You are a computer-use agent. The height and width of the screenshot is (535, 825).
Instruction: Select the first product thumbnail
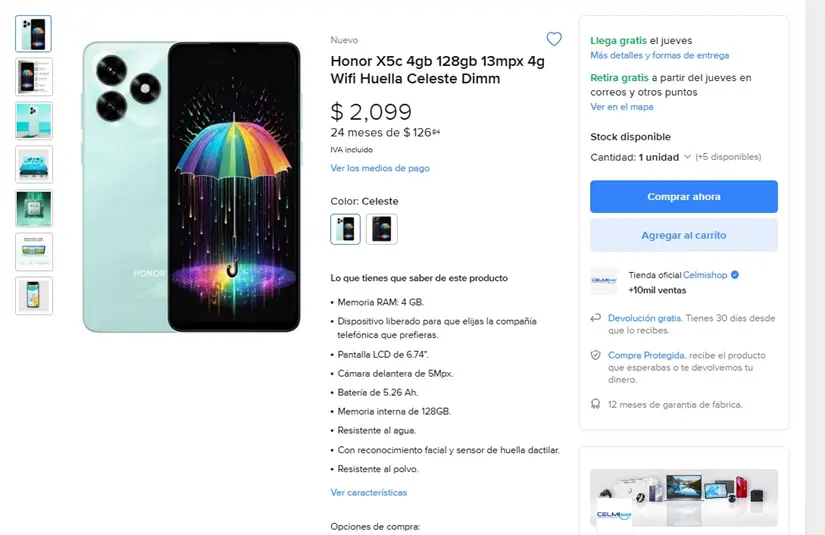pyautogui.click(x=34, y=34)
